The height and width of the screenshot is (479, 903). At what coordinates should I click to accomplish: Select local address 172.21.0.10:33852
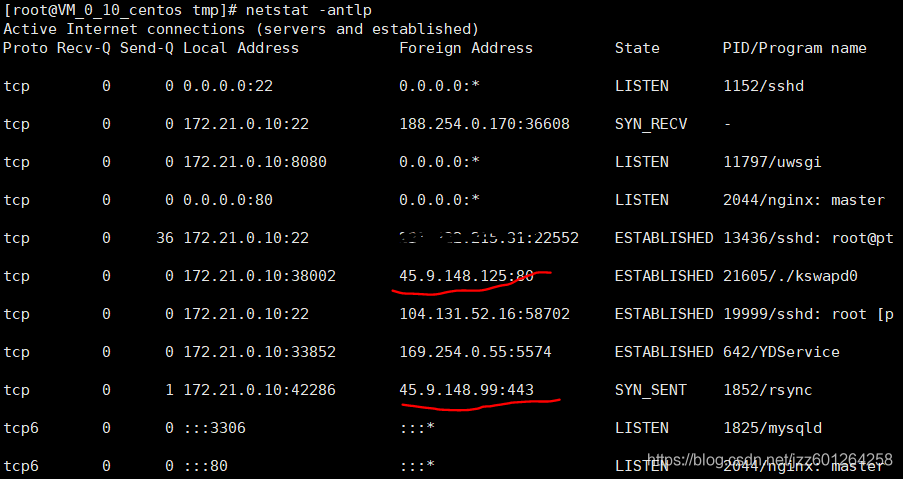(259, 352)
